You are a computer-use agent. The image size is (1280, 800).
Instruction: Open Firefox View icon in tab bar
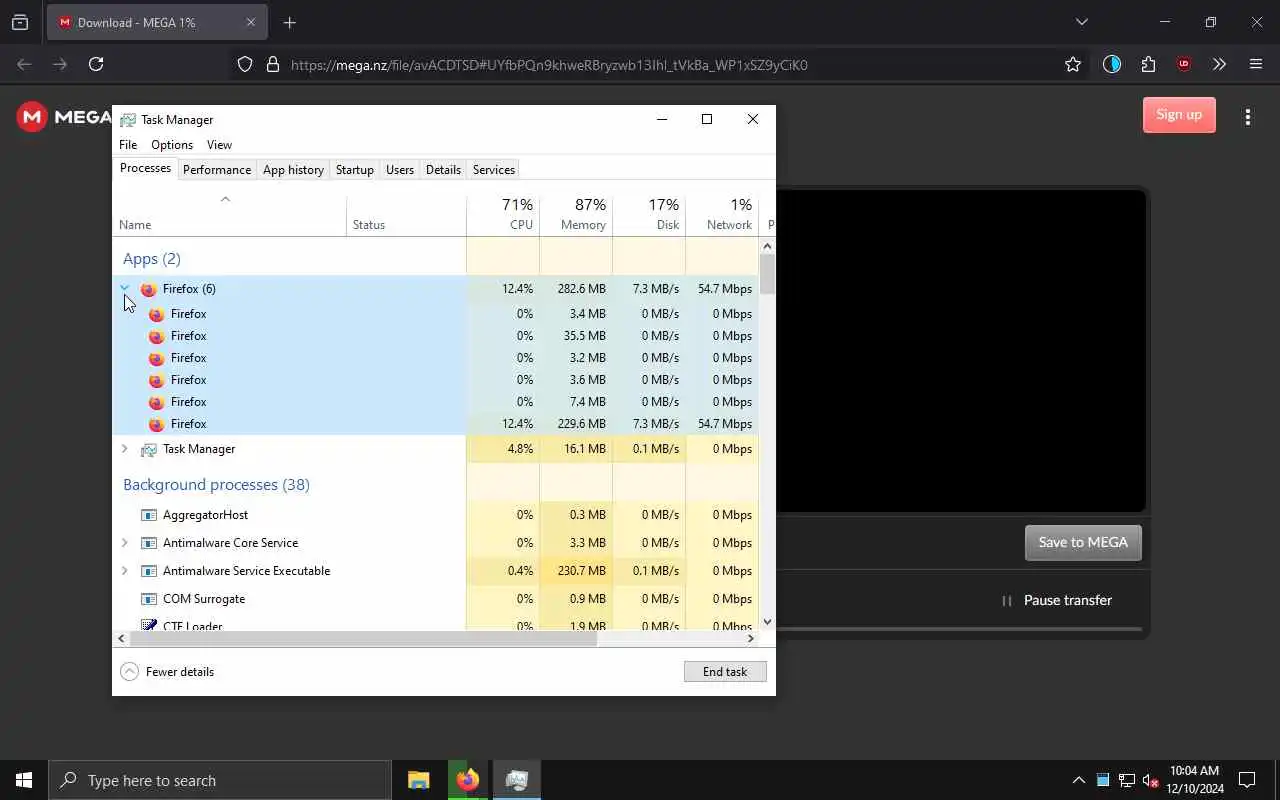[x=20, y=22]
